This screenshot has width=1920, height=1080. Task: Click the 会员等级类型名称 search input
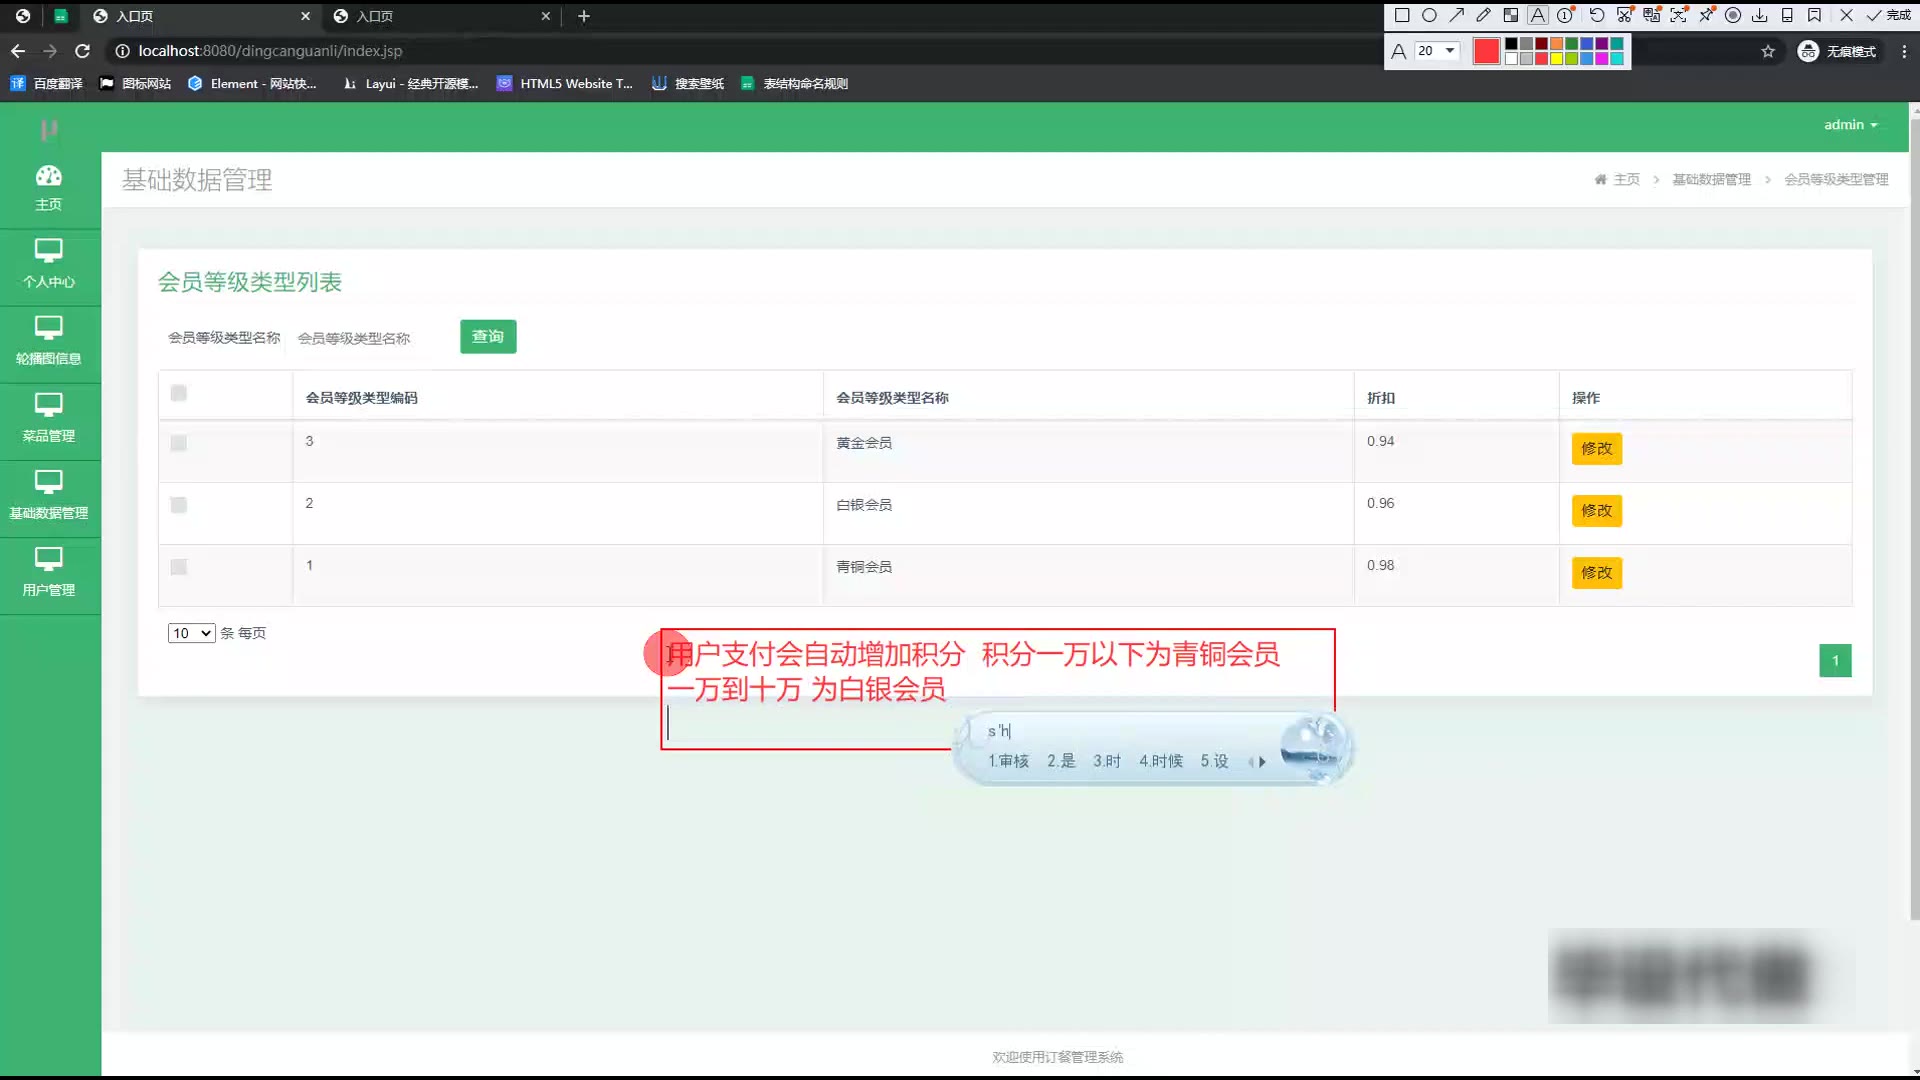pyautogui.click(x=370, y=338)
